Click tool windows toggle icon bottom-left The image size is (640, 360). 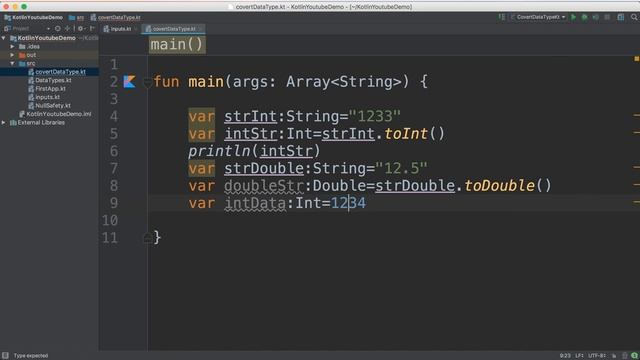[x=5, y=356]
